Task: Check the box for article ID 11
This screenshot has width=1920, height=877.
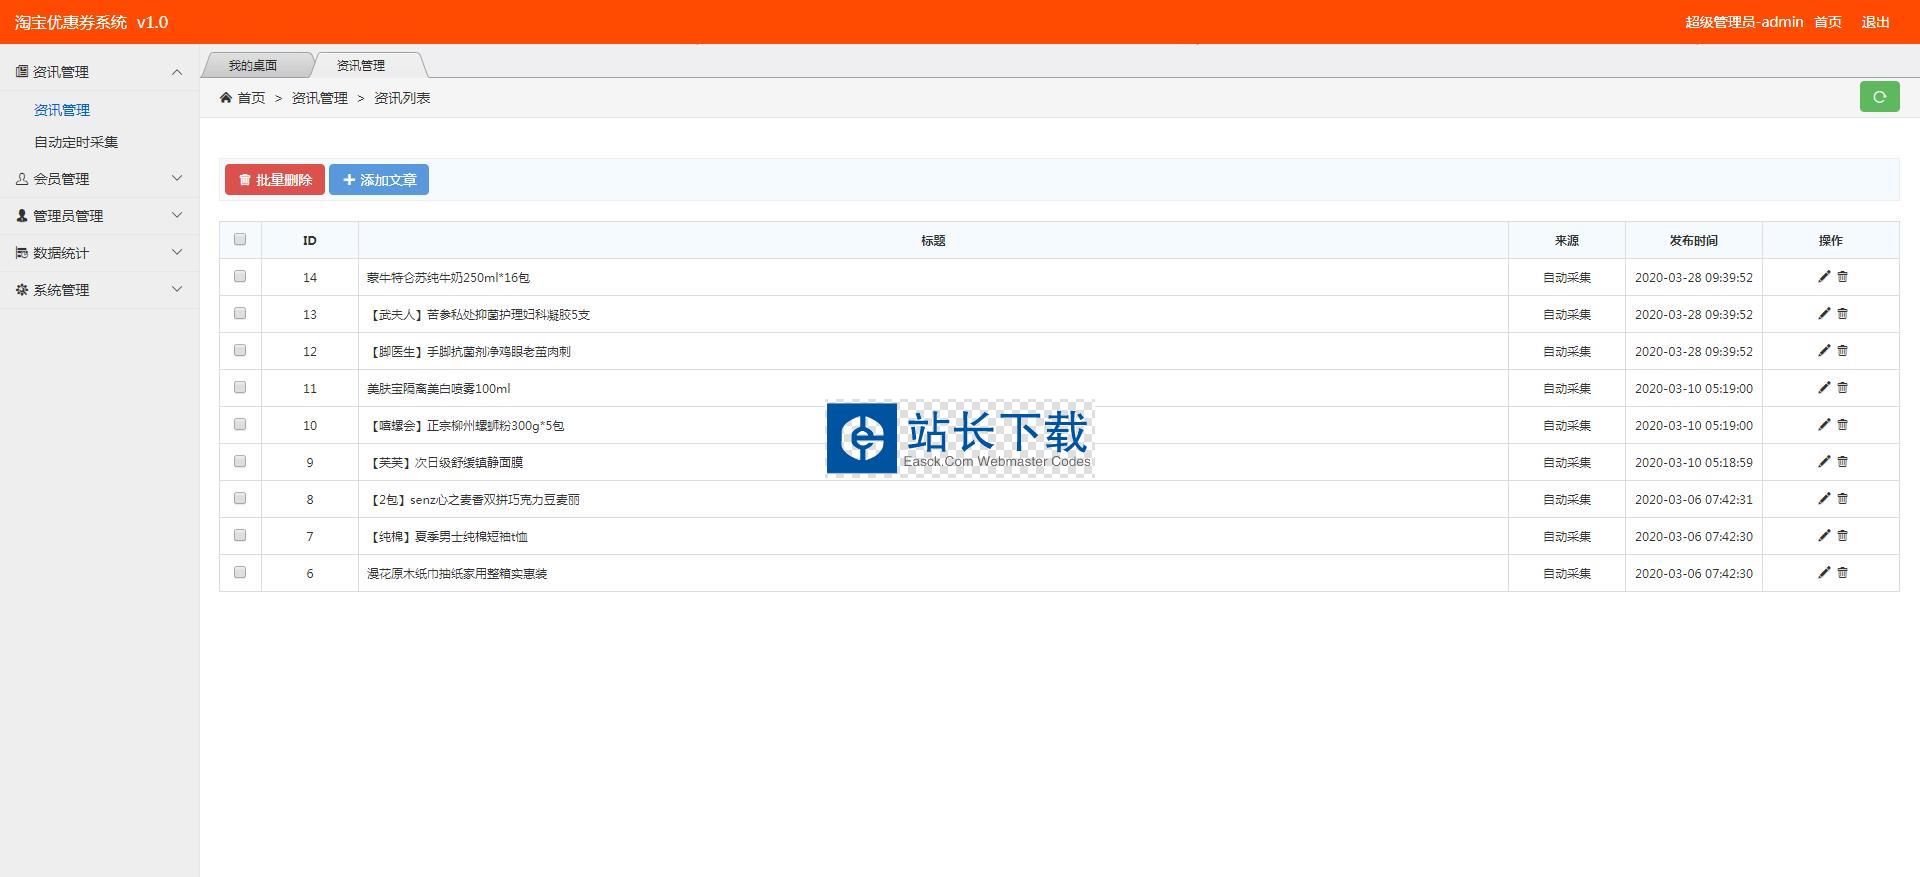Action: pos(240,387)
